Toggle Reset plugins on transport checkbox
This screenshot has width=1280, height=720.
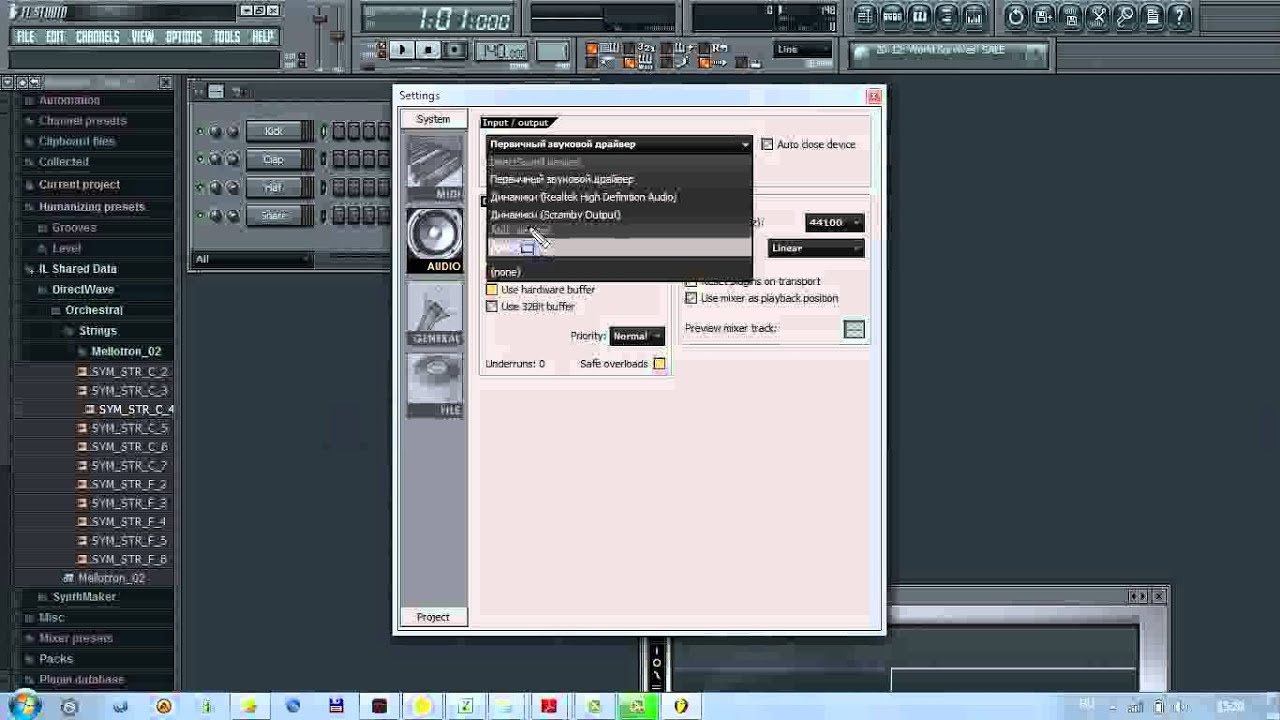pyautogui.click(x=691, y=282)
